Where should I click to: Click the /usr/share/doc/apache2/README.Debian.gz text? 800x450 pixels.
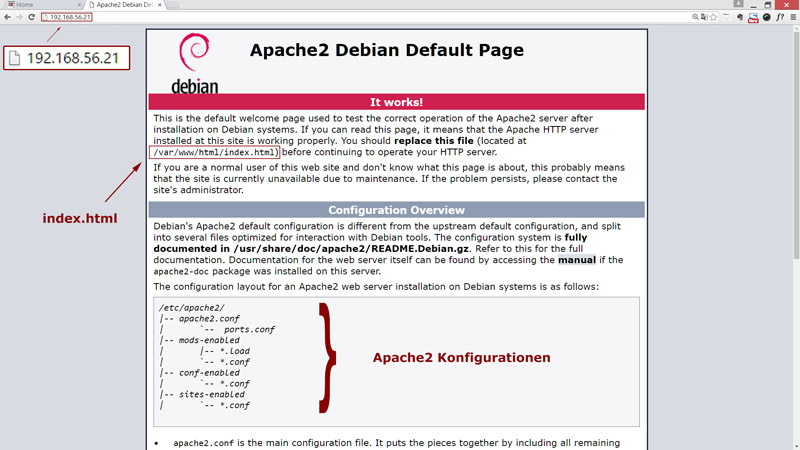pyautogui.click(x=351, y=248)
